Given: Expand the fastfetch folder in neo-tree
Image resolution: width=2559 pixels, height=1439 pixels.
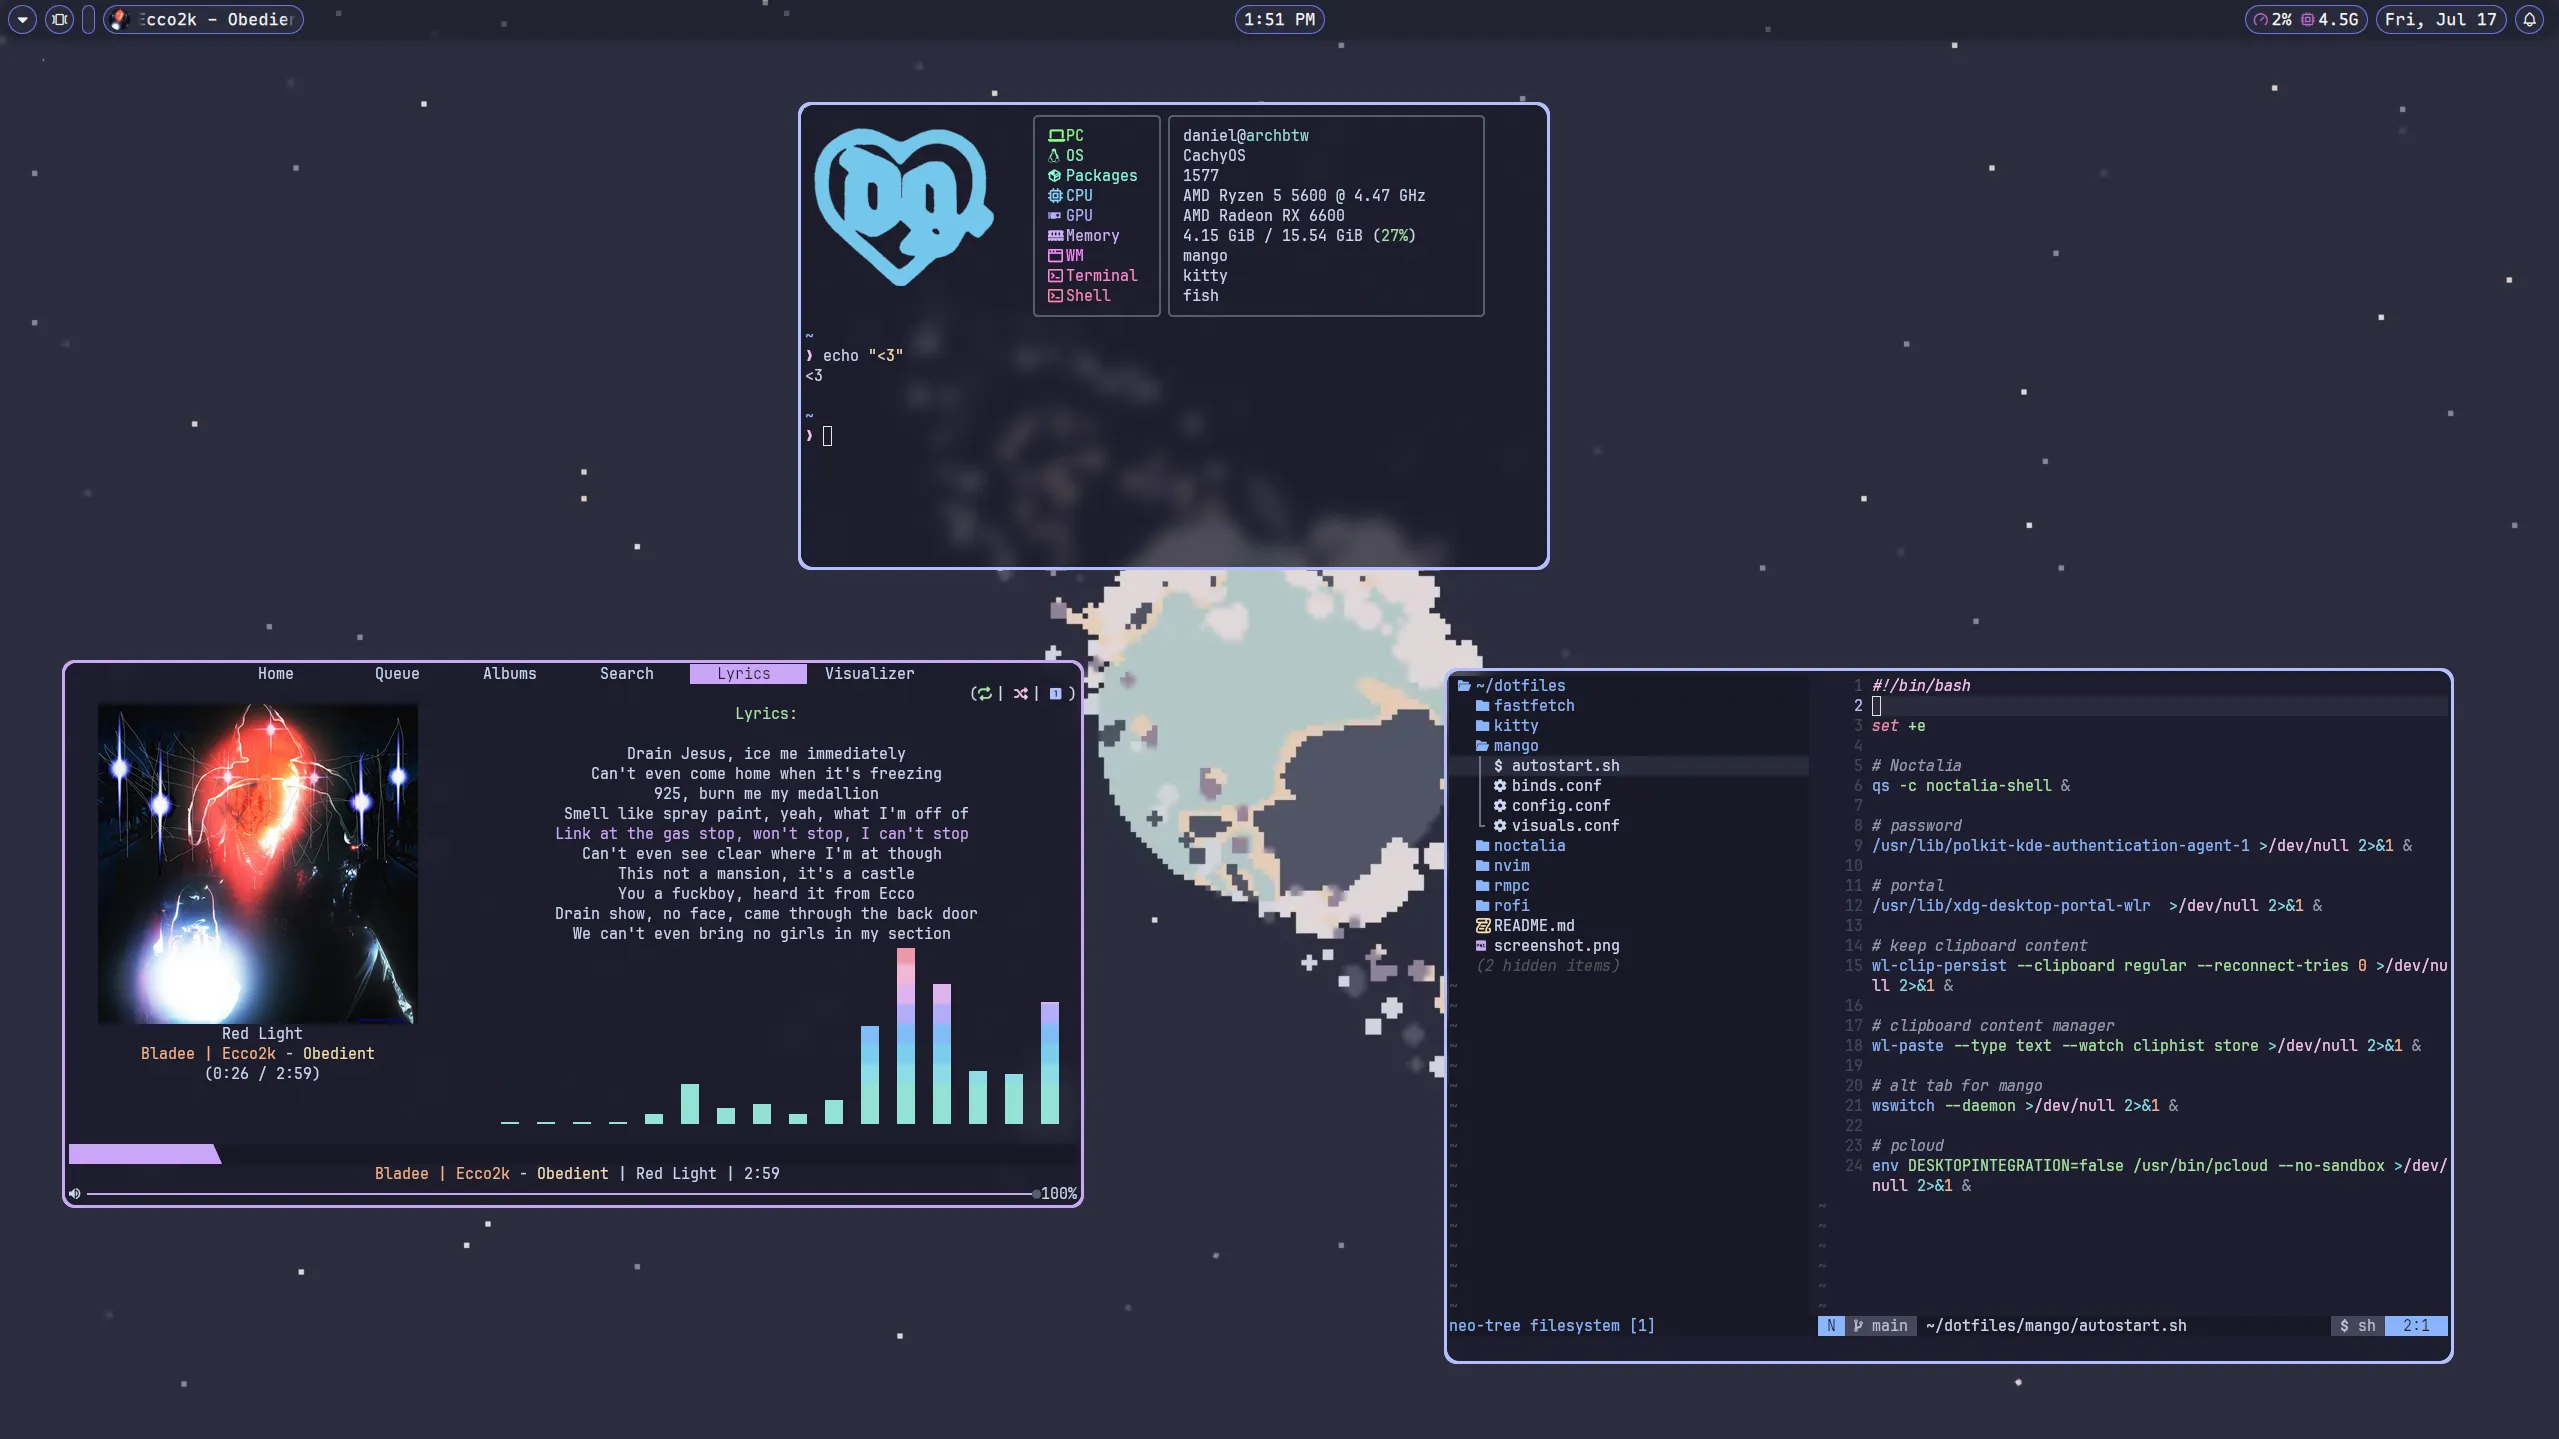Looking at the screenshot, I should pos(1524,706).
